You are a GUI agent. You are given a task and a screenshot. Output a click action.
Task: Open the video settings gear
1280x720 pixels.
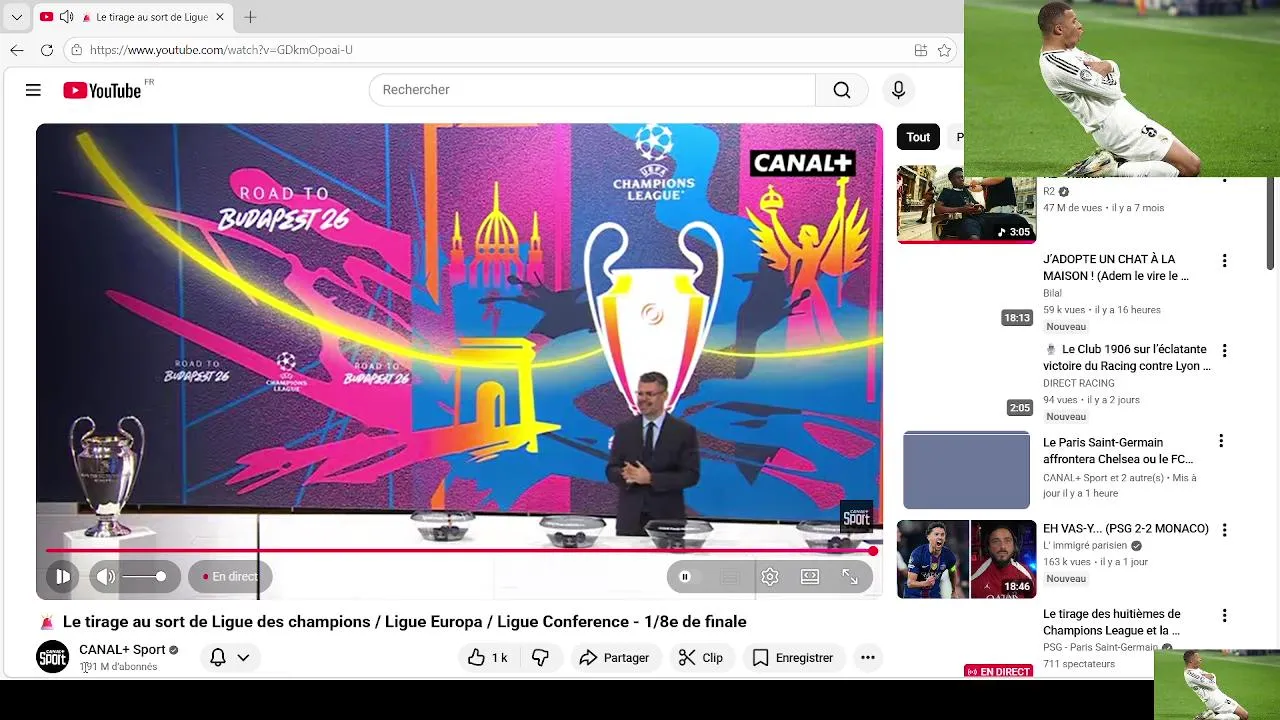[770, 576]
